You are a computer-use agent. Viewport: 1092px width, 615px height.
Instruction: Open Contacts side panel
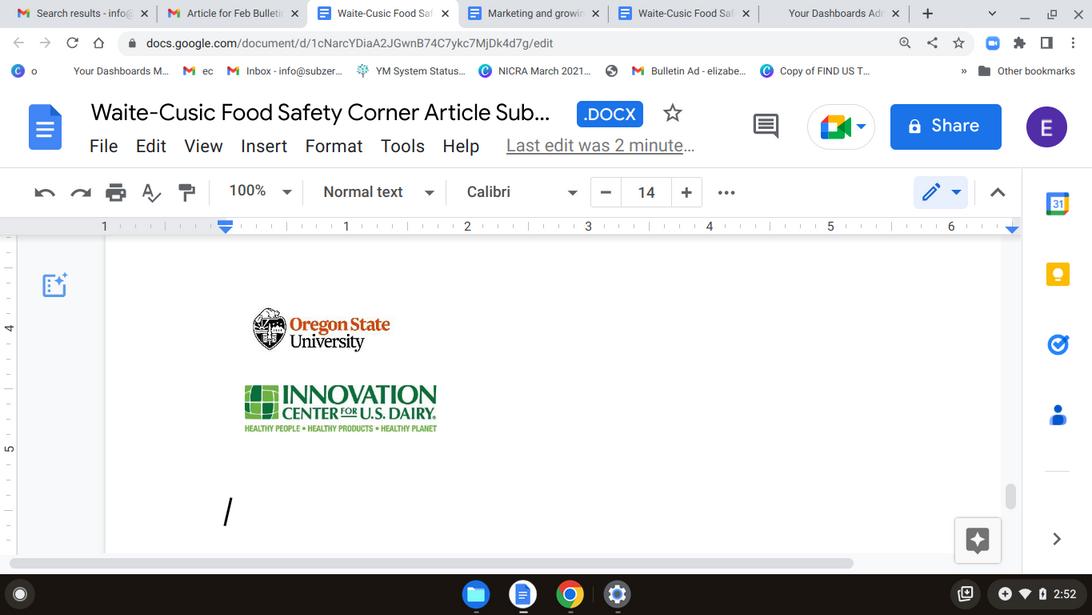1057,415
